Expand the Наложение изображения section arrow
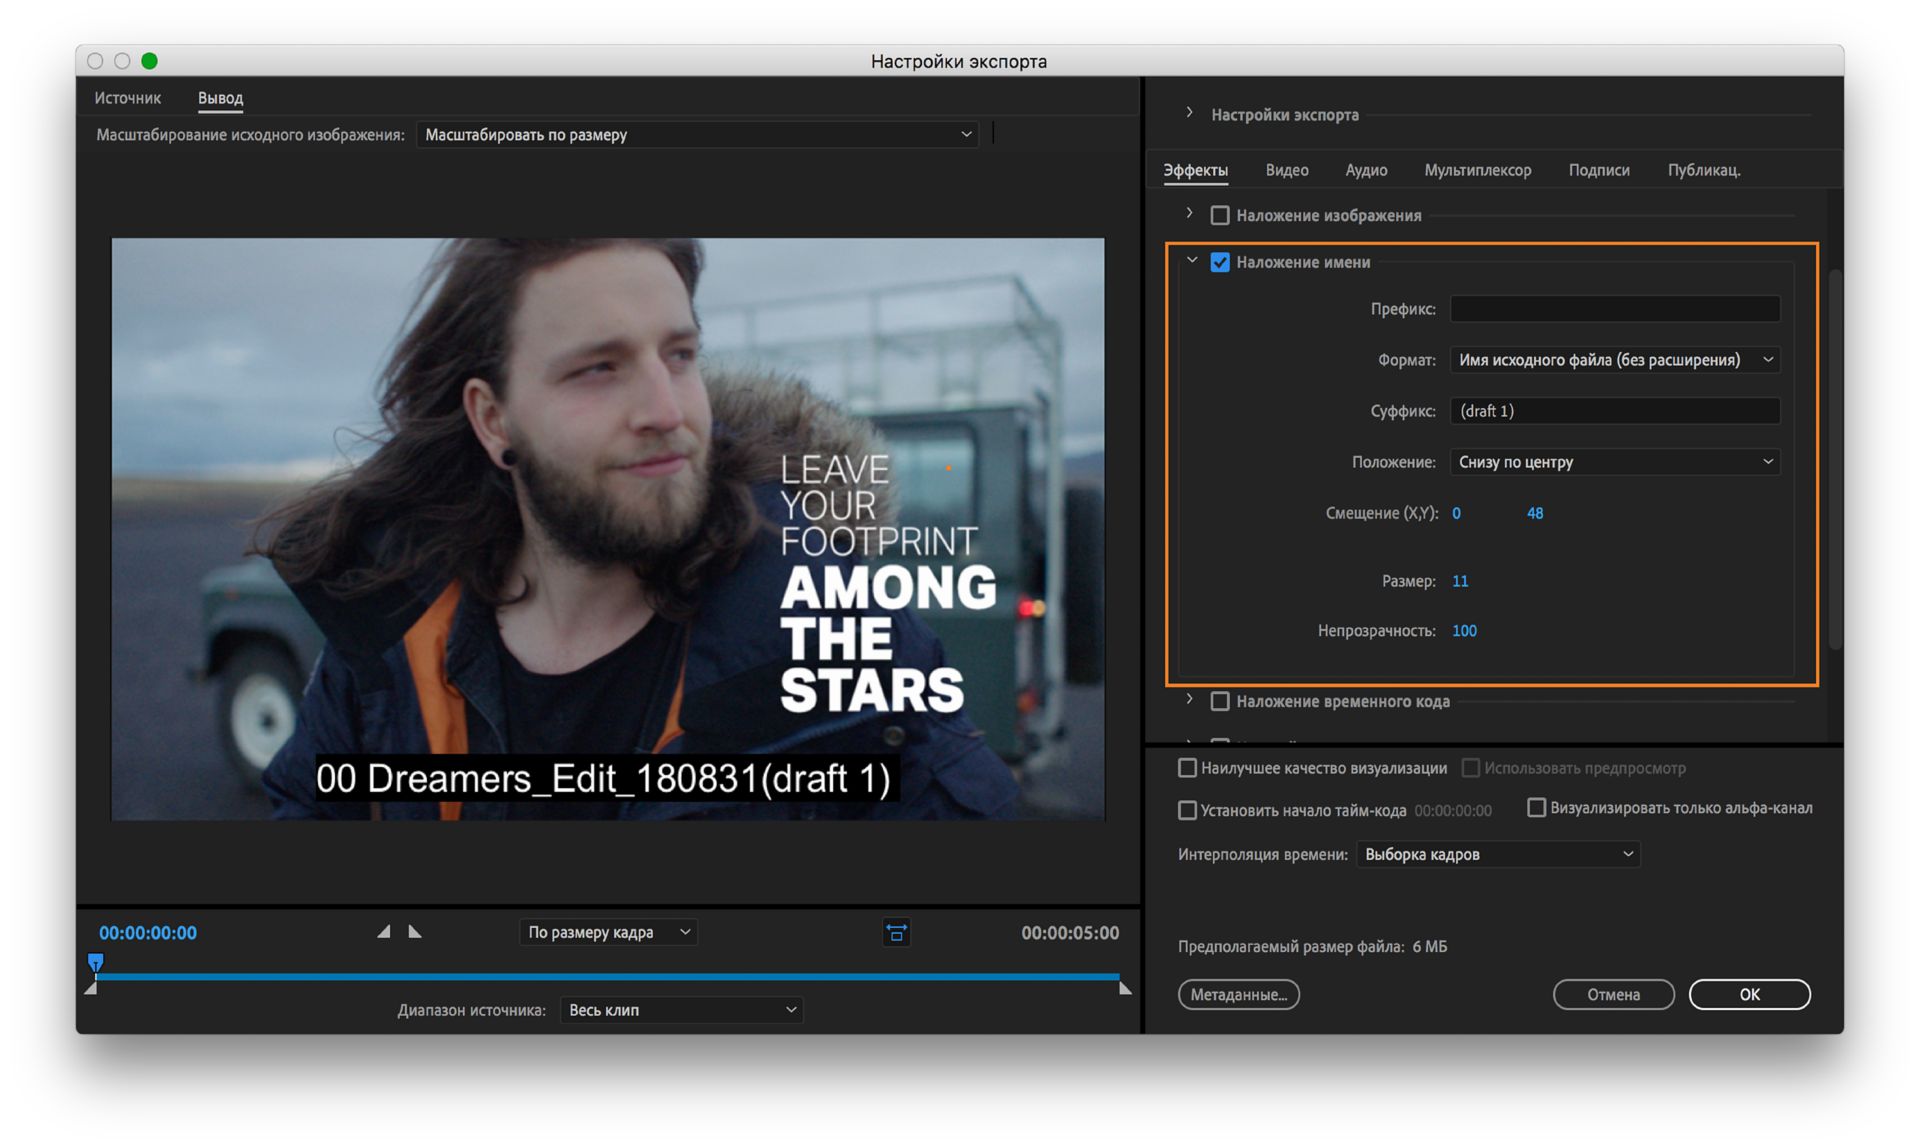This screenshot has height=1148, width=1920. tap(1189, 214)
